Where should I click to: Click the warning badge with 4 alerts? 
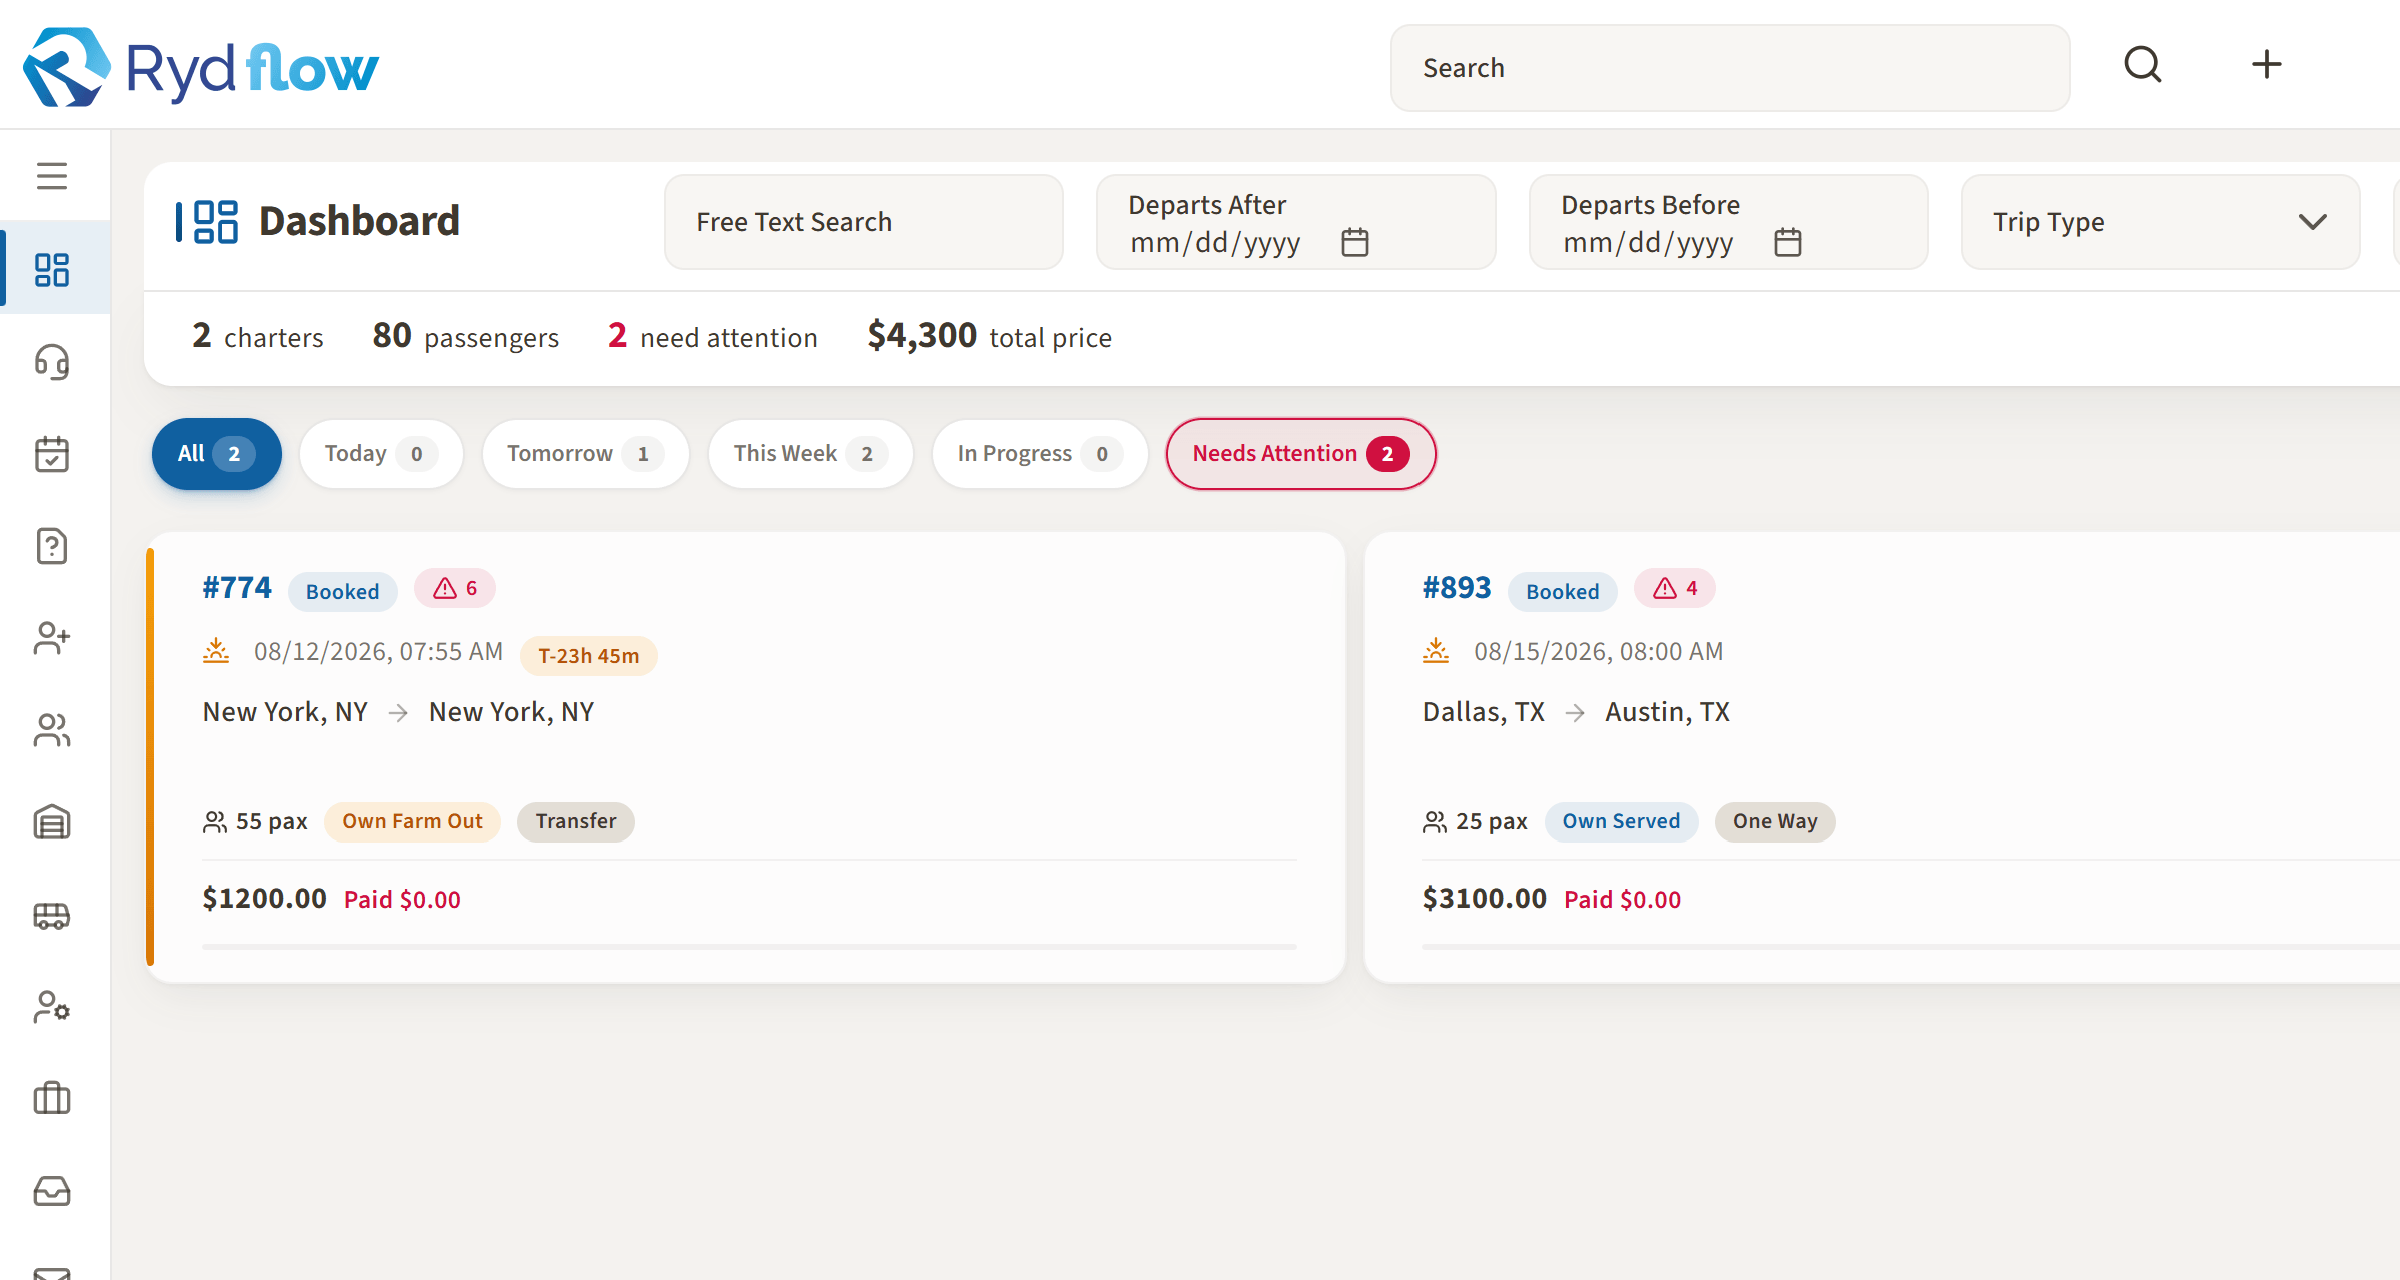pyautogui.click(x=1675, y=588)
